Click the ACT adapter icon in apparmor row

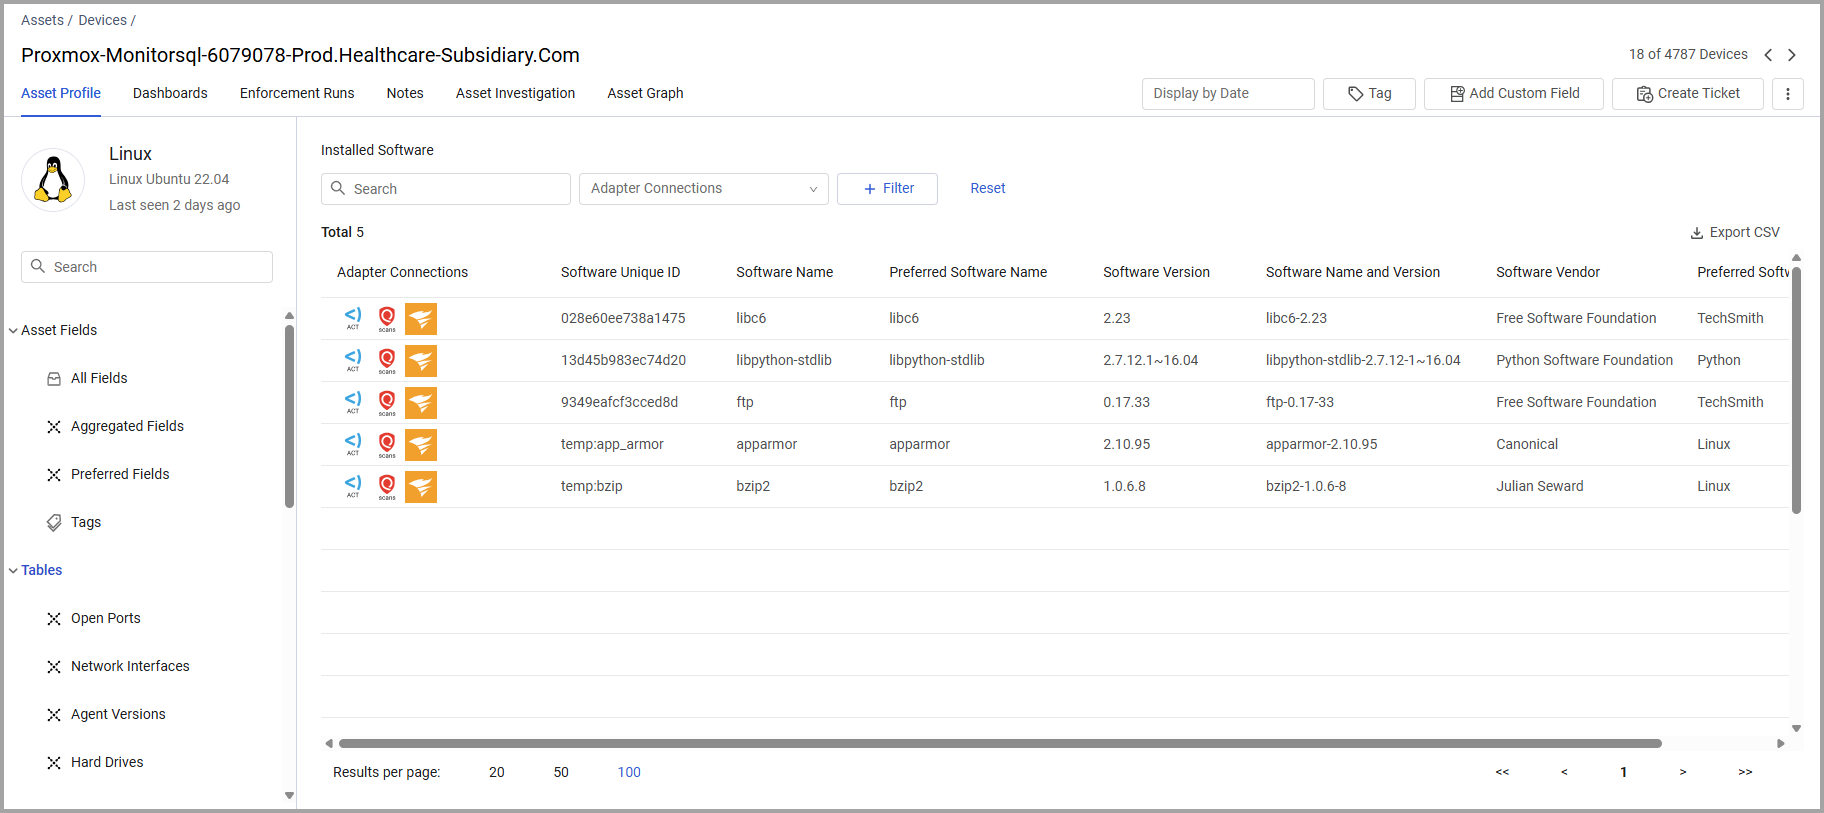tap(353, 444)
